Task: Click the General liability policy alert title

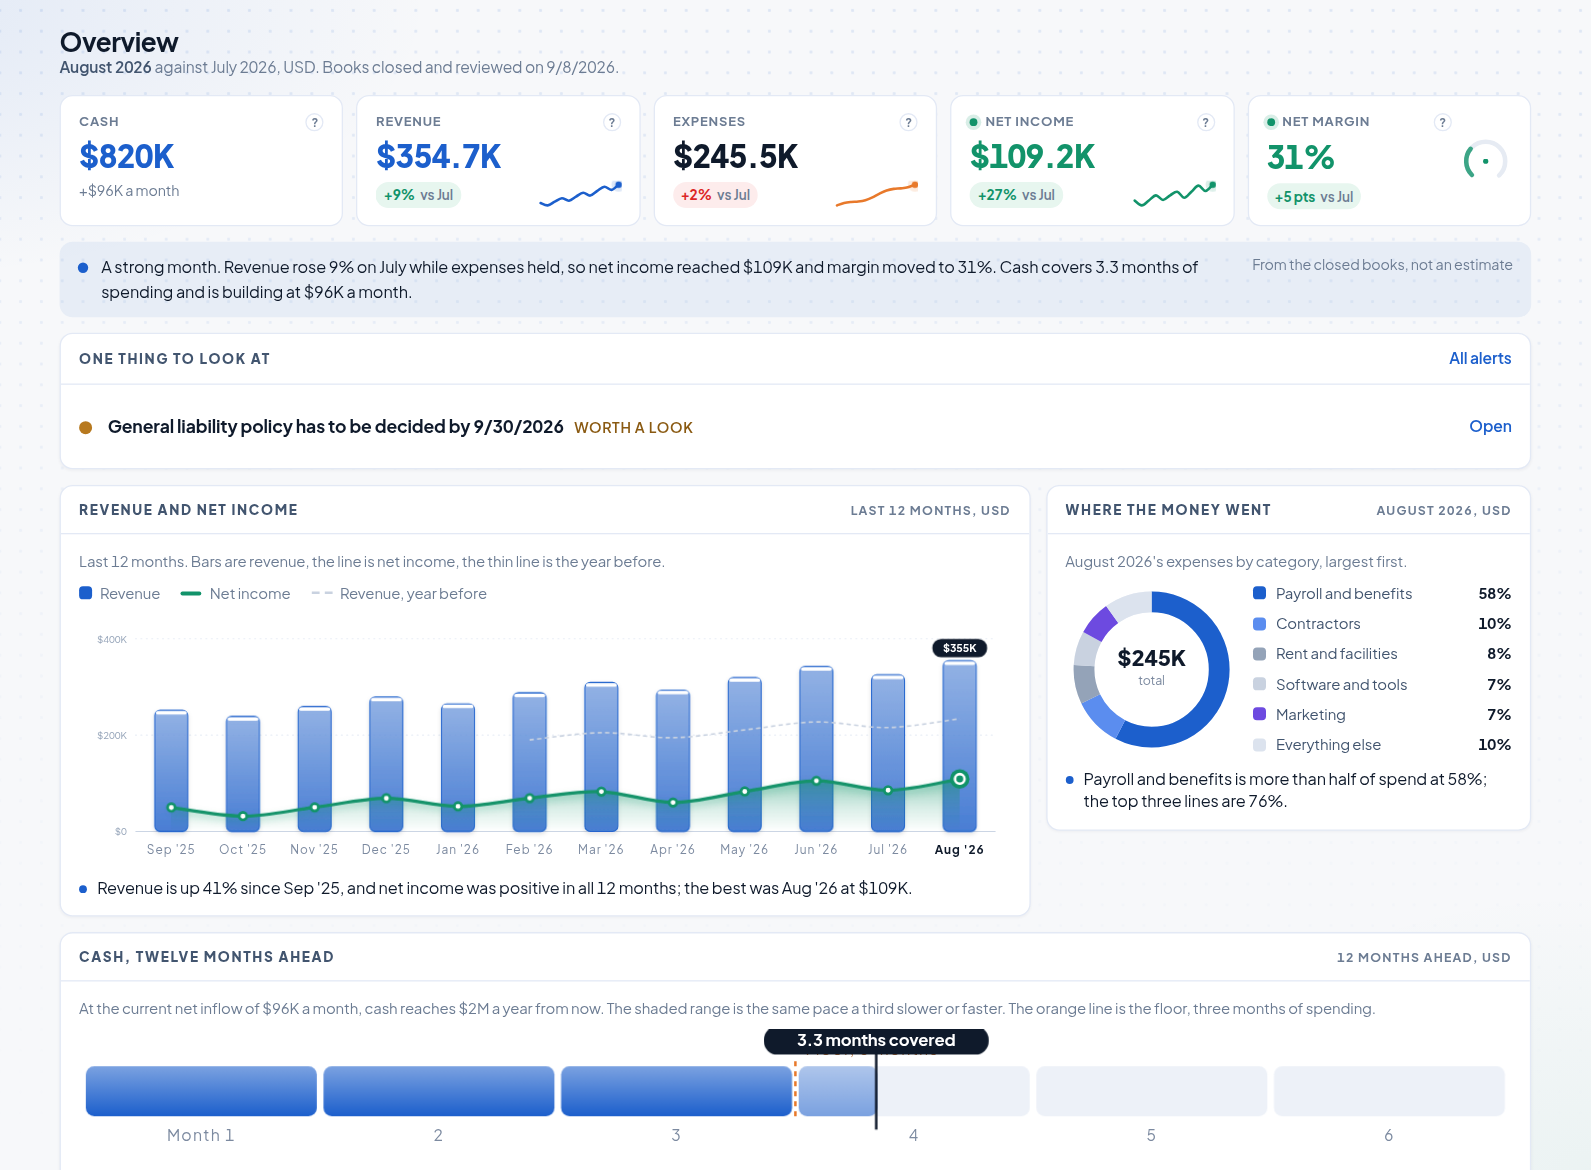Action: click(x=336, y=427)
